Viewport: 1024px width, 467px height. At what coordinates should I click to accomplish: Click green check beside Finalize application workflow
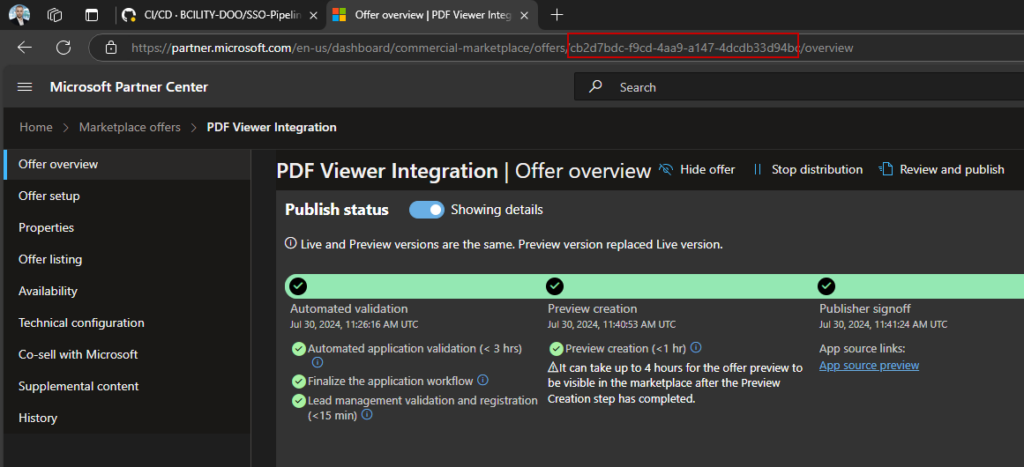tap(298, 381)
